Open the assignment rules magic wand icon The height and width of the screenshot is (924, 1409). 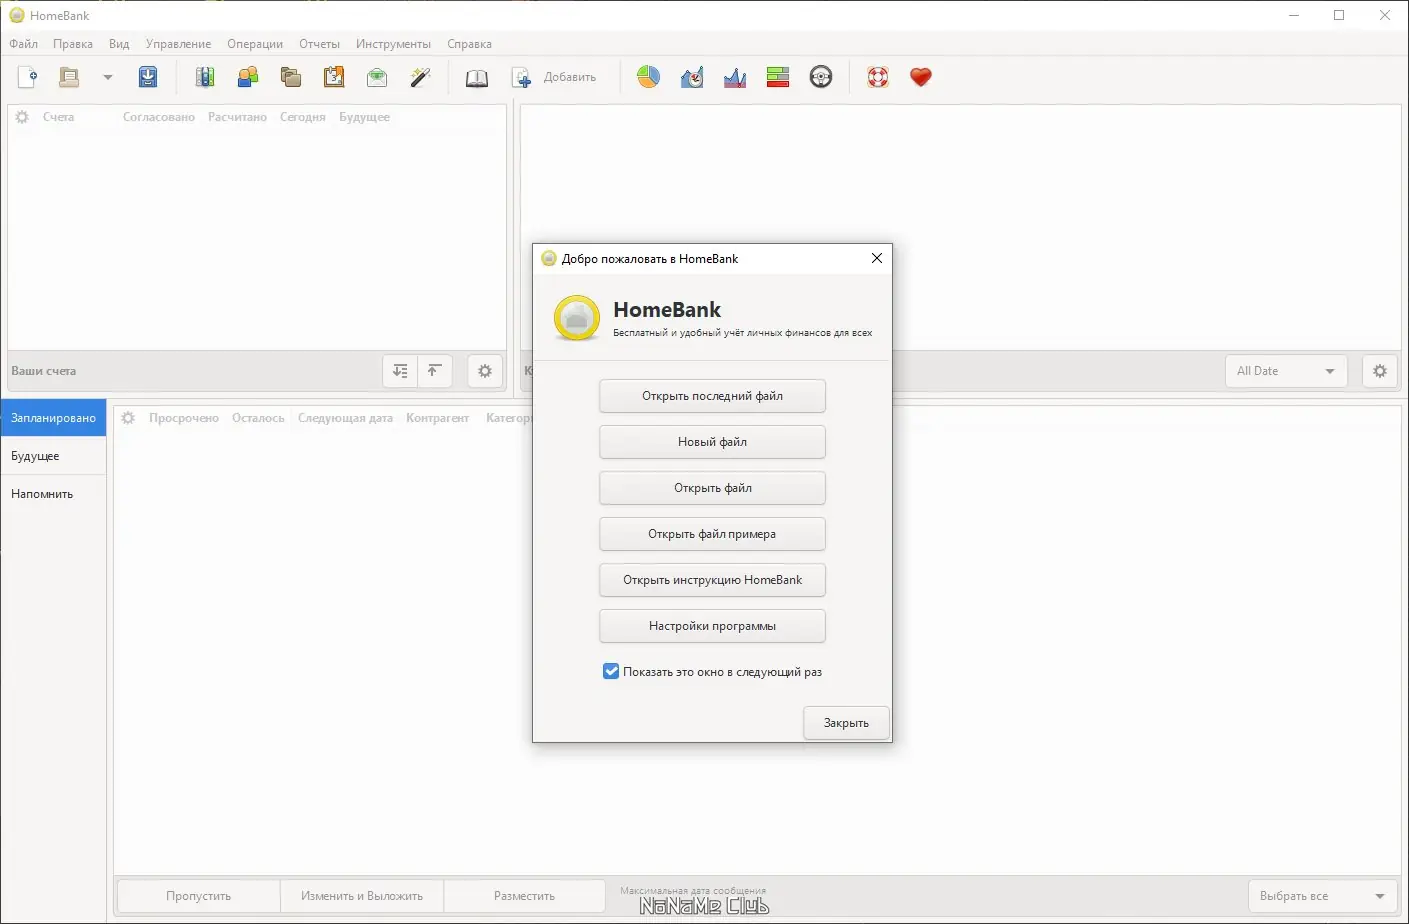click(420, 77)
